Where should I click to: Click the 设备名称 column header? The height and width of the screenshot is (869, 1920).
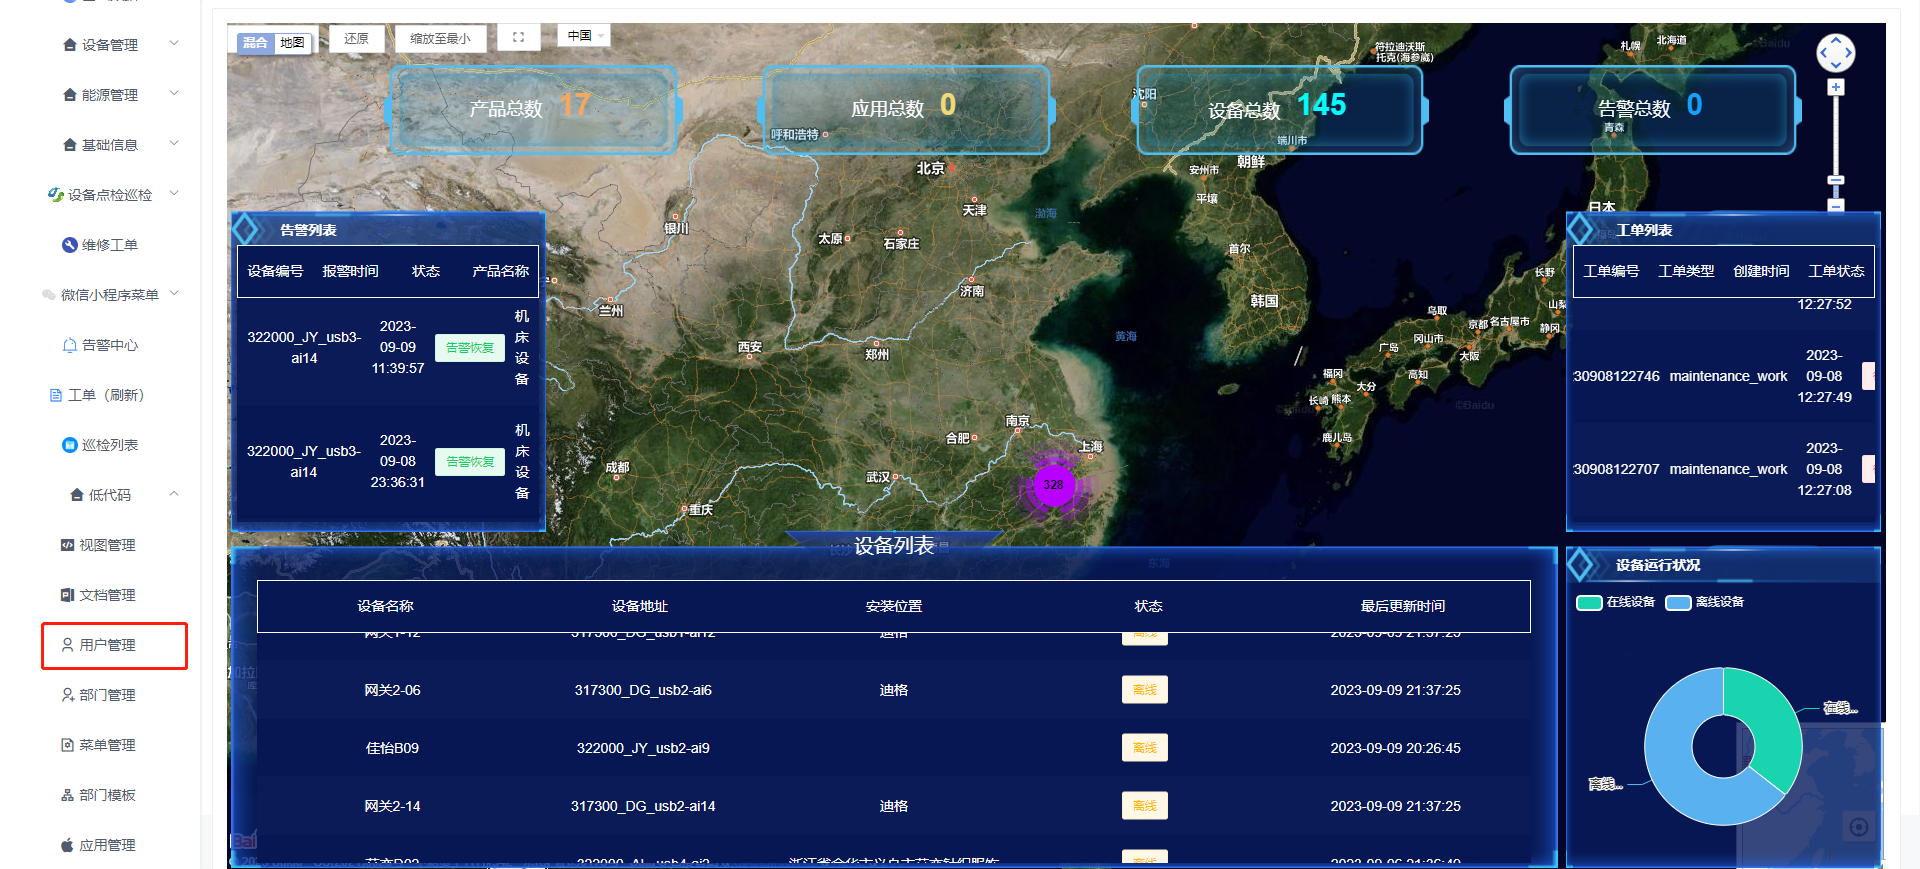coord(385,606)
